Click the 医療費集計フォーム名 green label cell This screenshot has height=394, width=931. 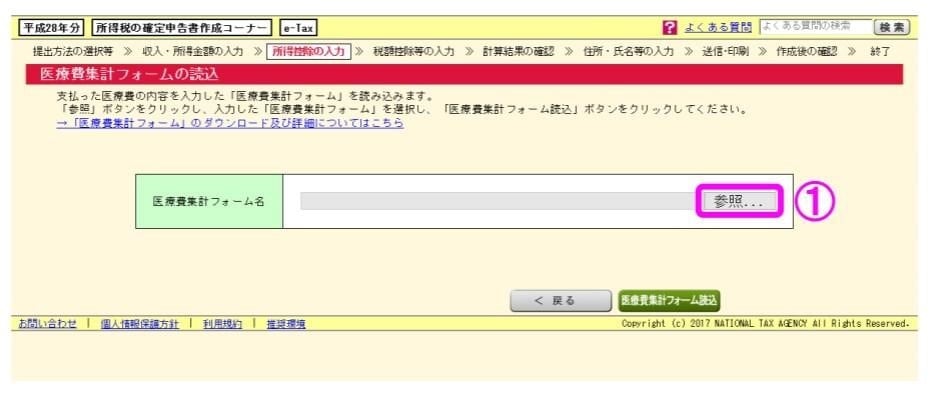coord(209,201)
